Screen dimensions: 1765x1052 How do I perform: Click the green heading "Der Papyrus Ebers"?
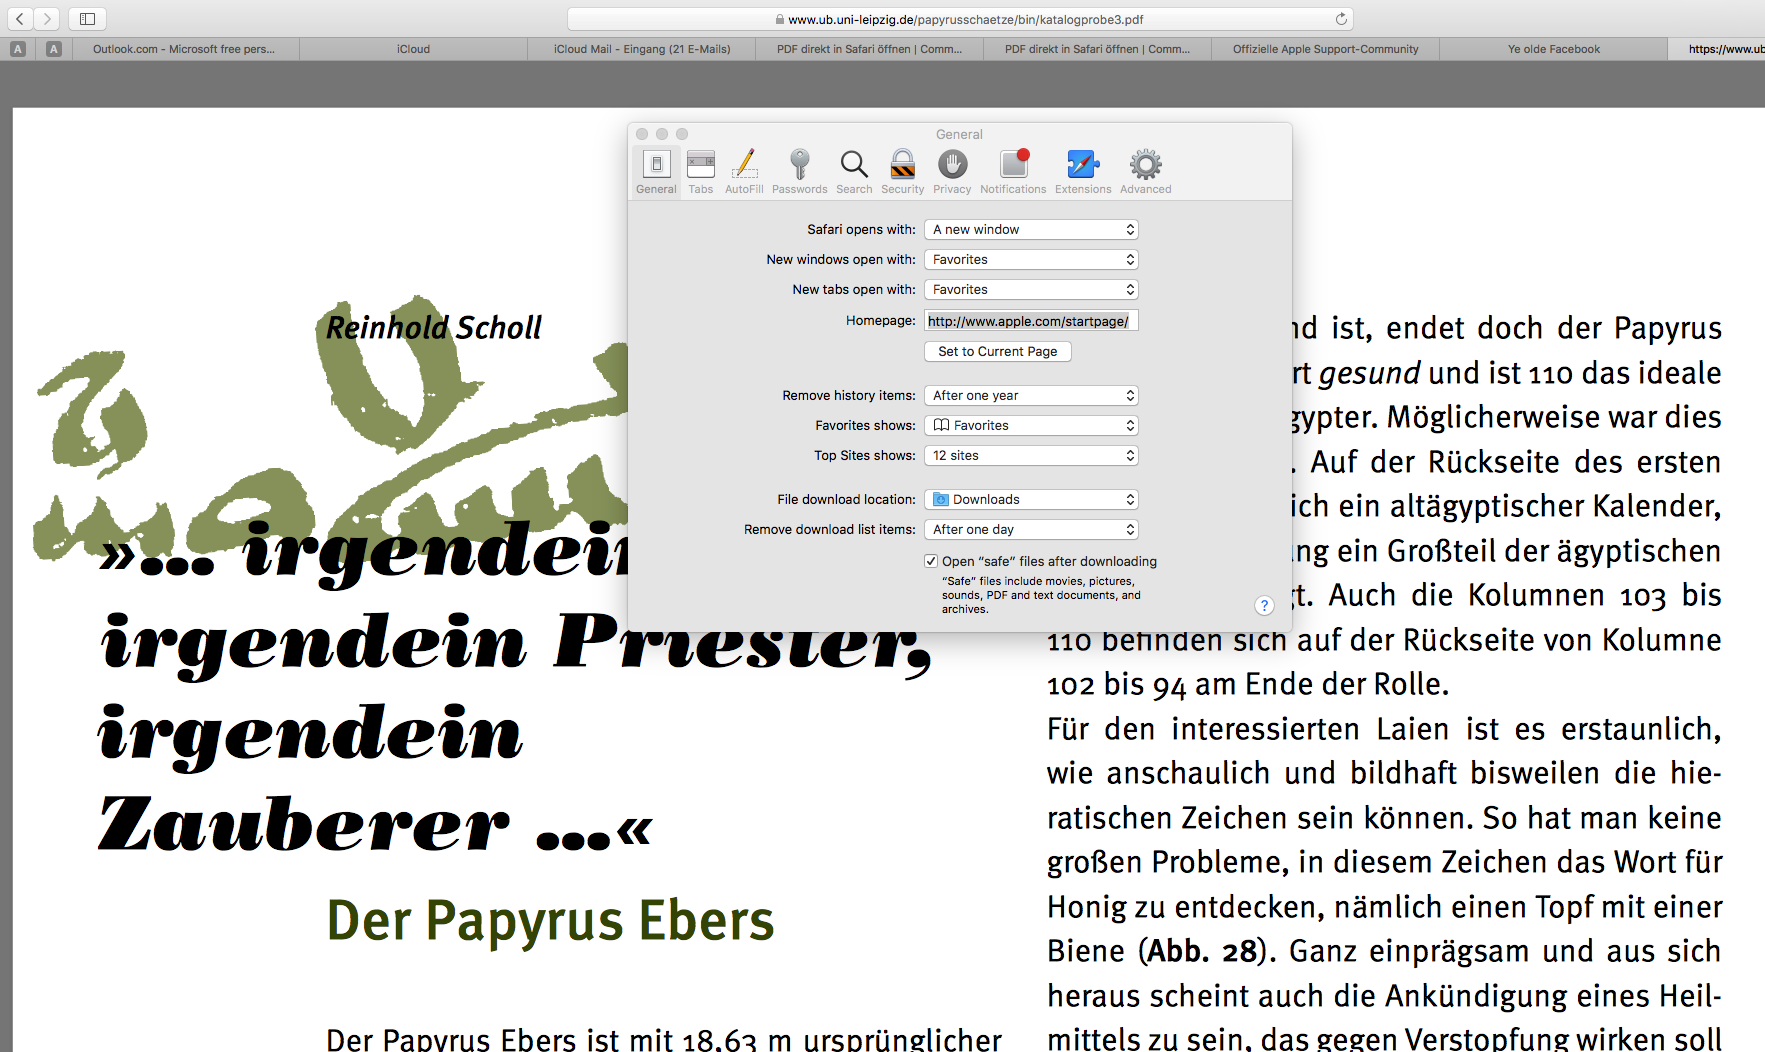[x=551, y=921]
